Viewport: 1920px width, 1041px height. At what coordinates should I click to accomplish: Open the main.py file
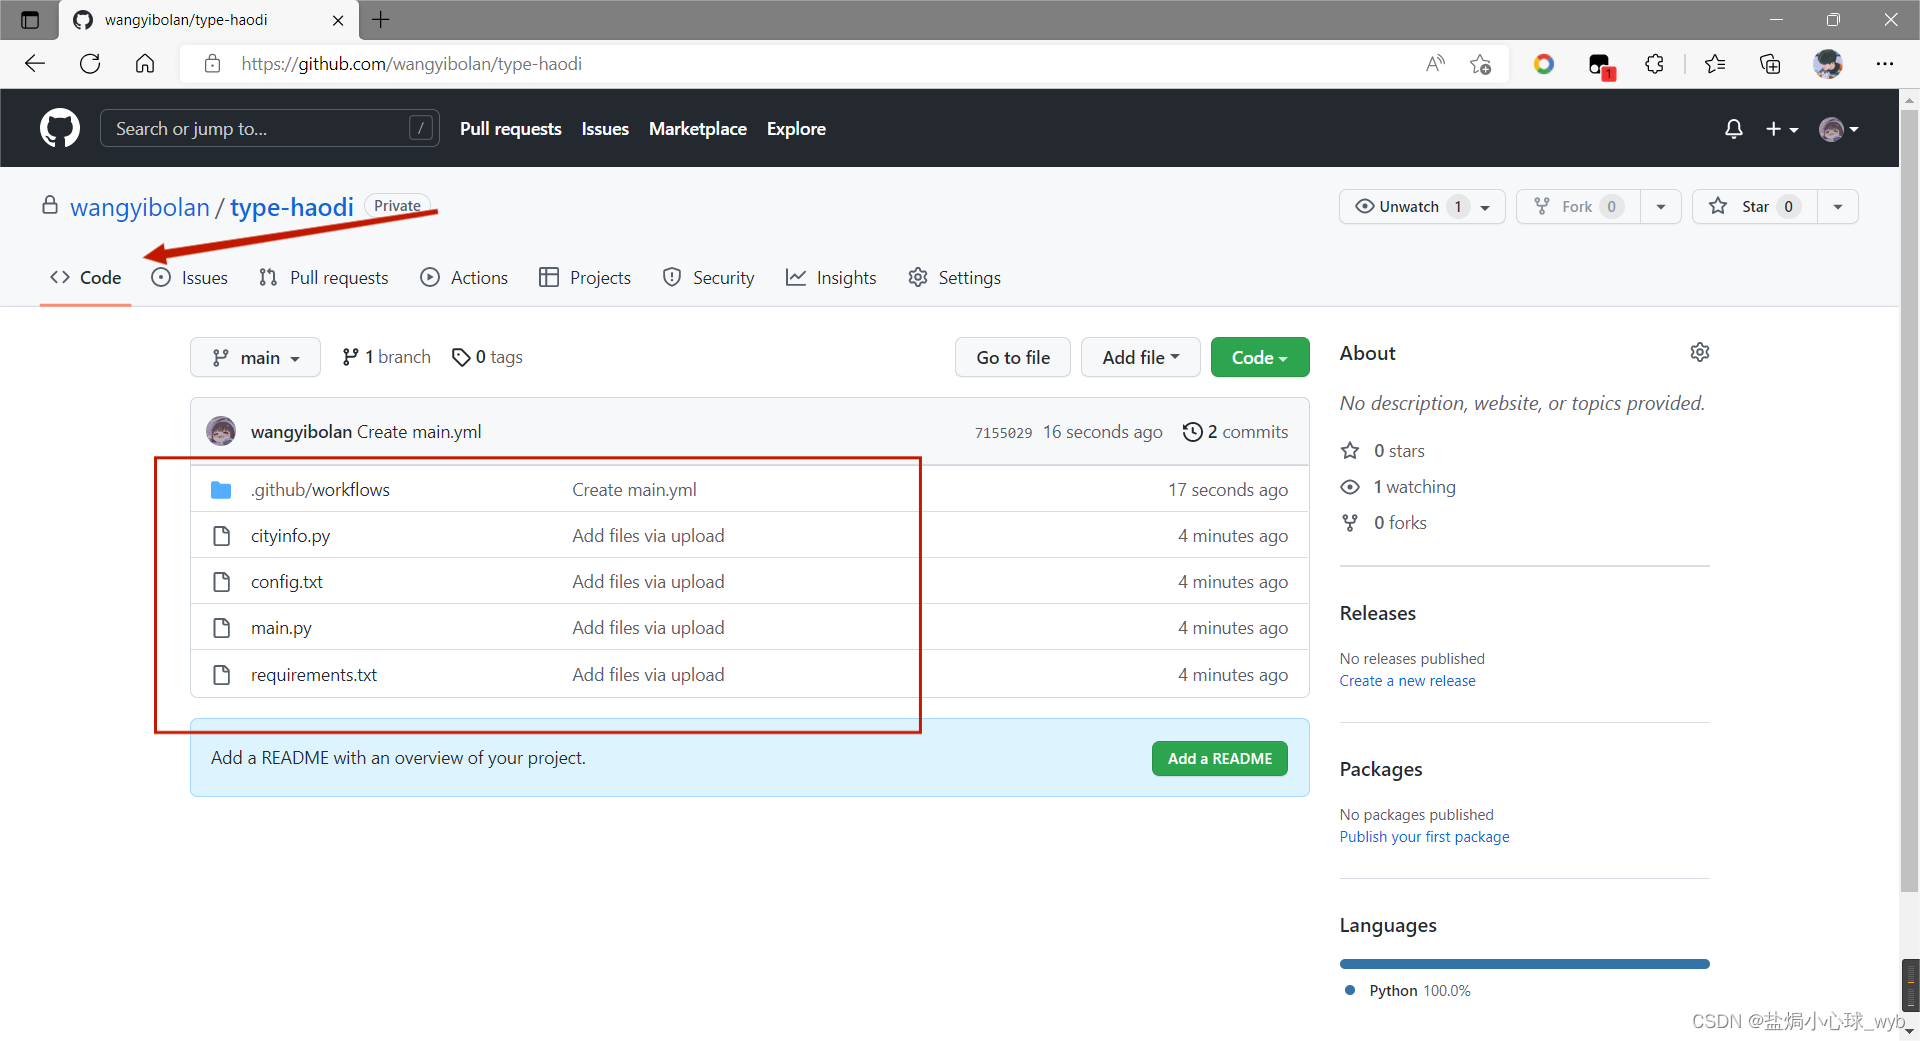[x=281, y=628]
